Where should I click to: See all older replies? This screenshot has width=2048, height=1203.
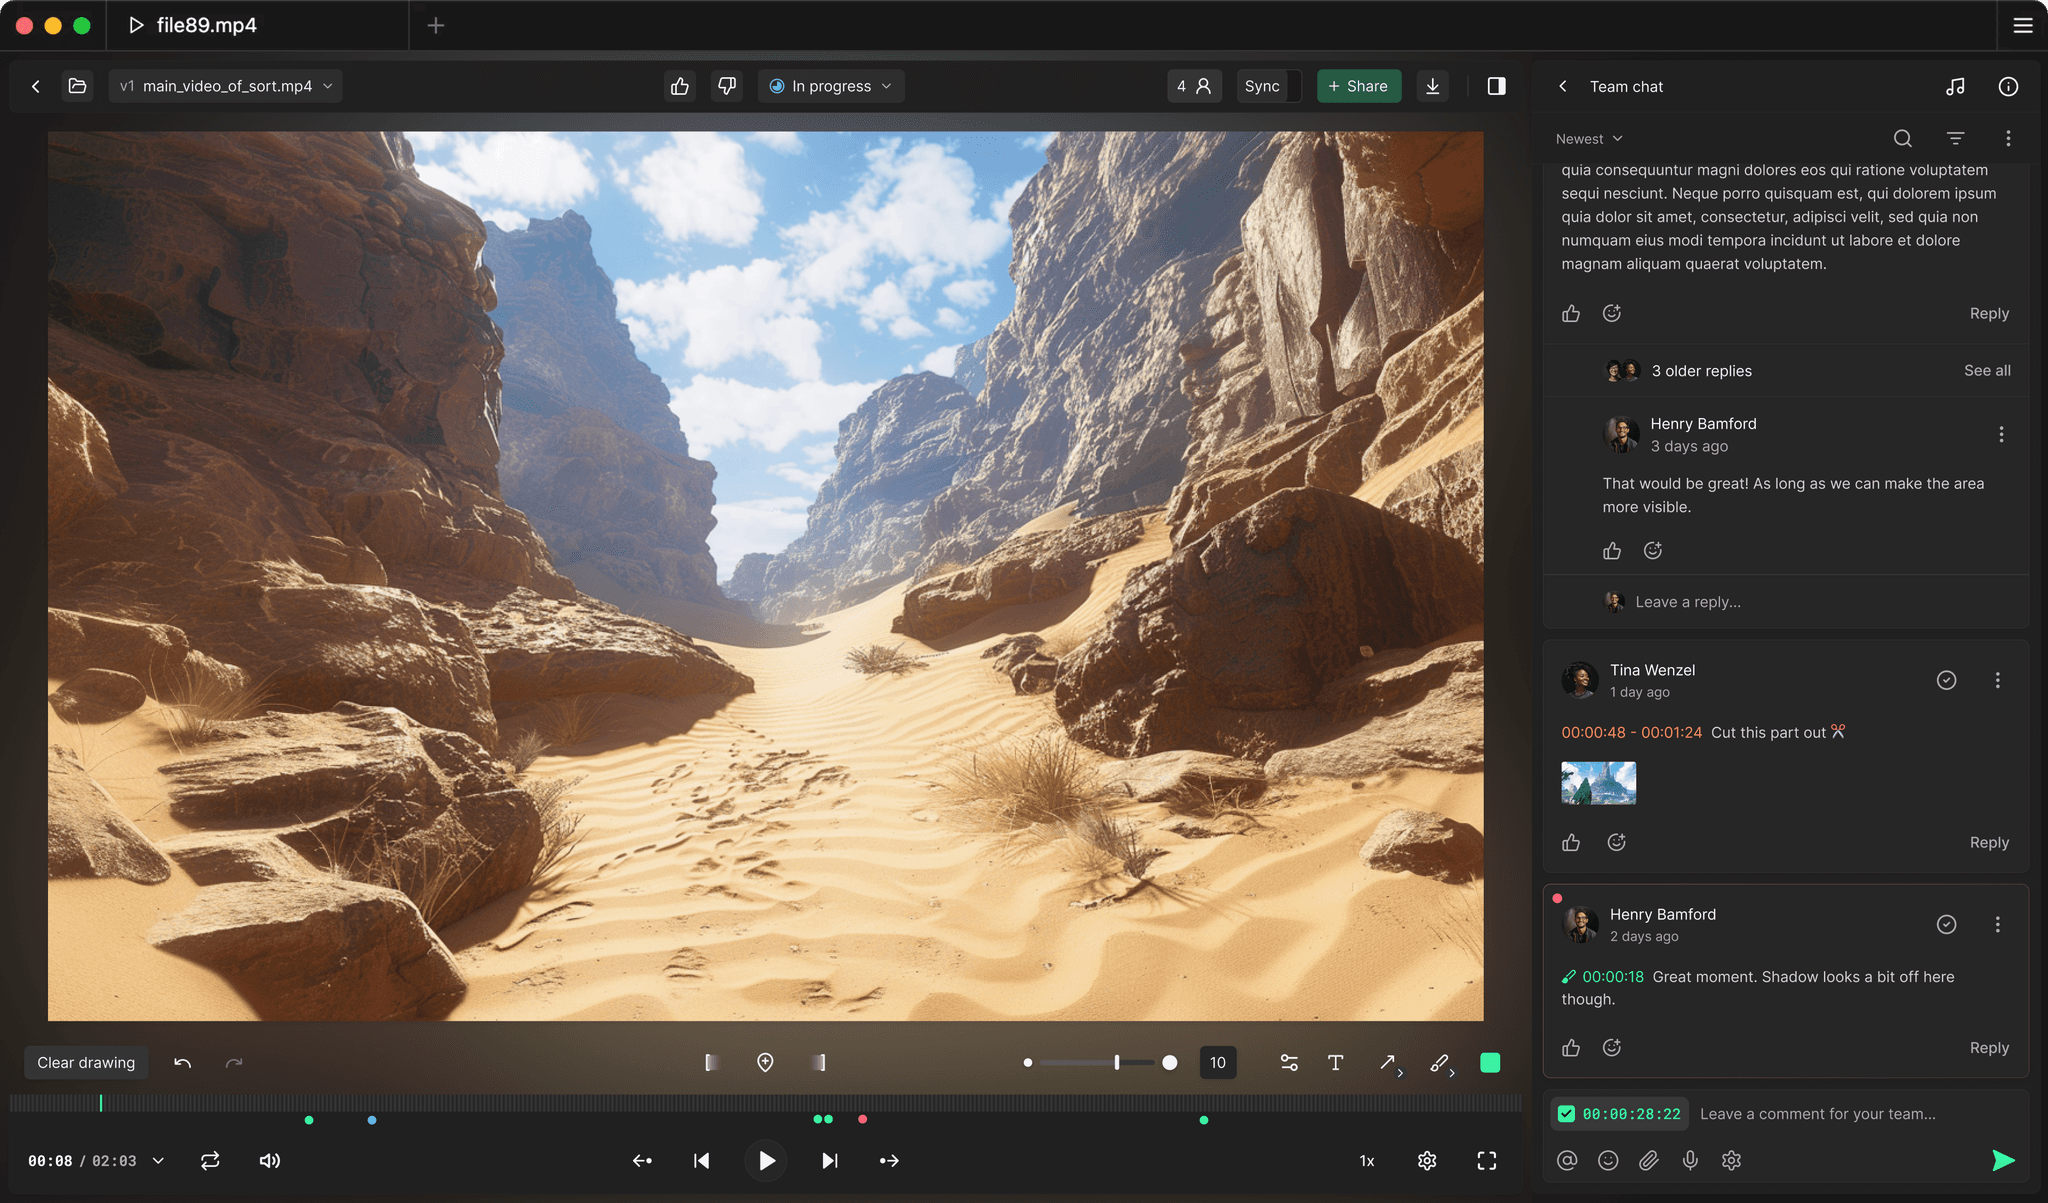point(1987,371)
